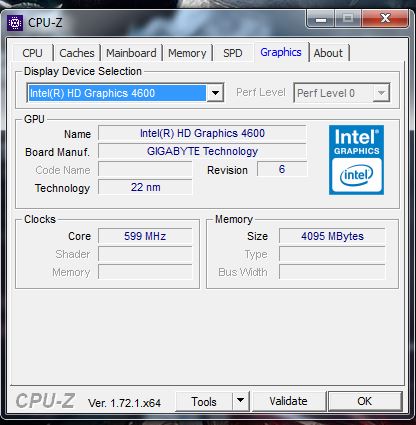The height and width of the screenshot is (425, 416).
Task: Click the OK button
Action: coord(365,401)
